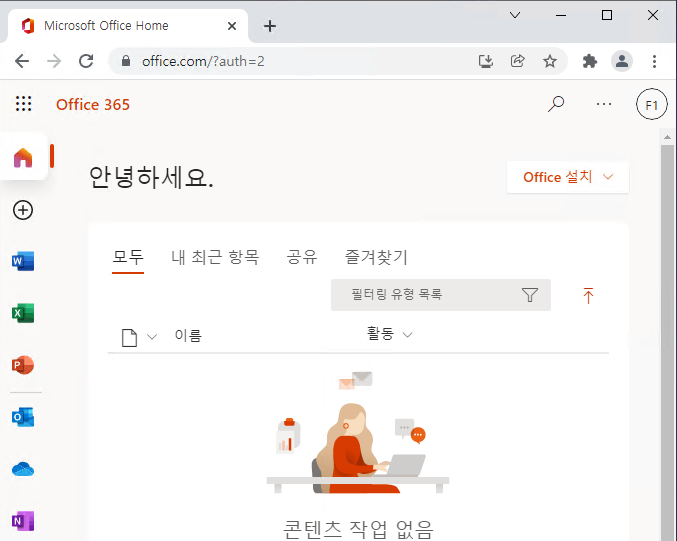Open OneDrive from the sidebar
The height and width of the screenshot is (541, 677).
pos(23,469)
